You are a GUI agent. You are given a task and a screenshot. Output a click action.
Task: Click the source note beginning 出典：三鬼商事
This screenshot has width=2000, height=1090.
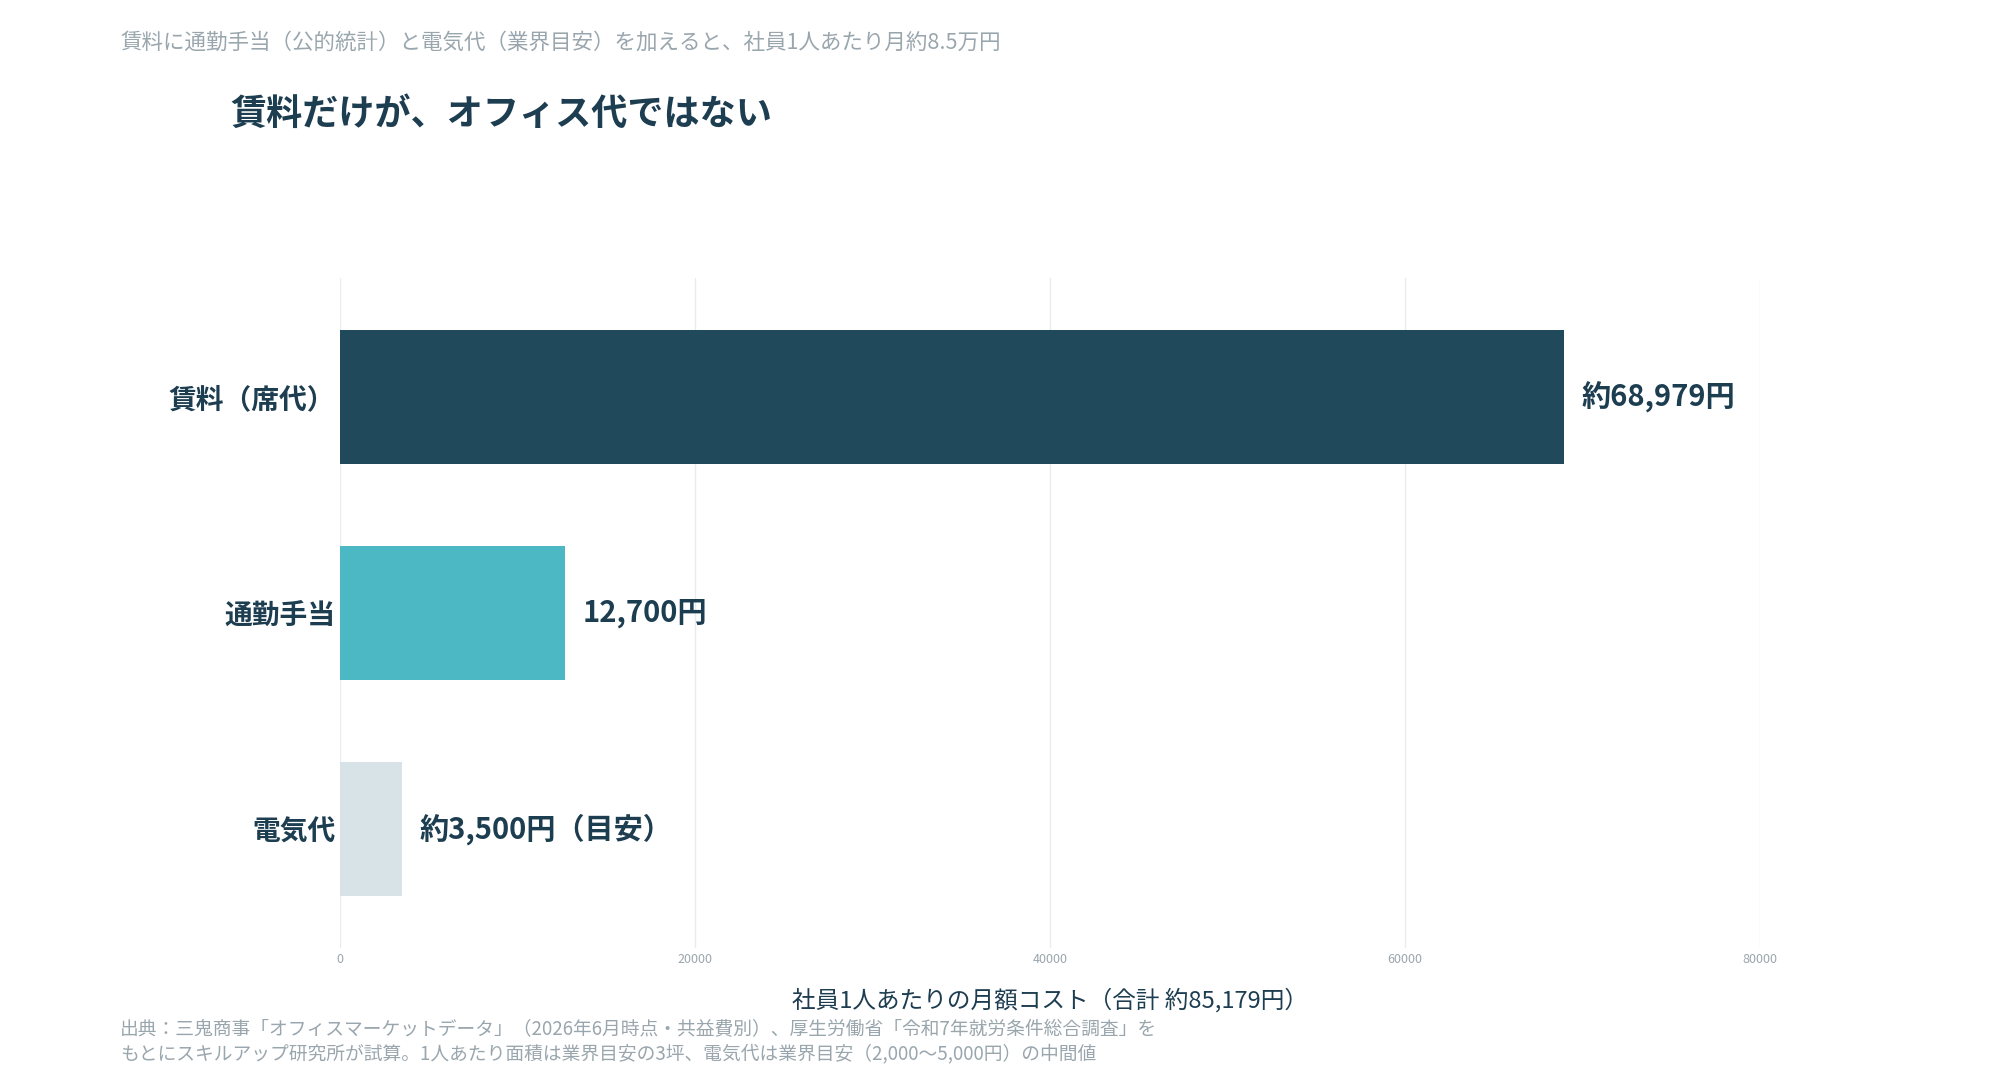(x=638, y=1028)
